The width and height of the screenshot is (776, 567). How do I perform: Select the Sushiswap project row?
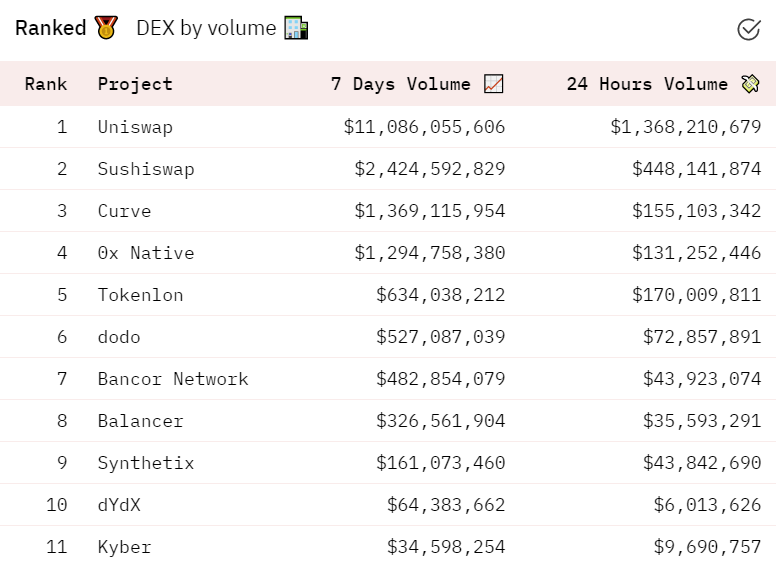(146, 169)
